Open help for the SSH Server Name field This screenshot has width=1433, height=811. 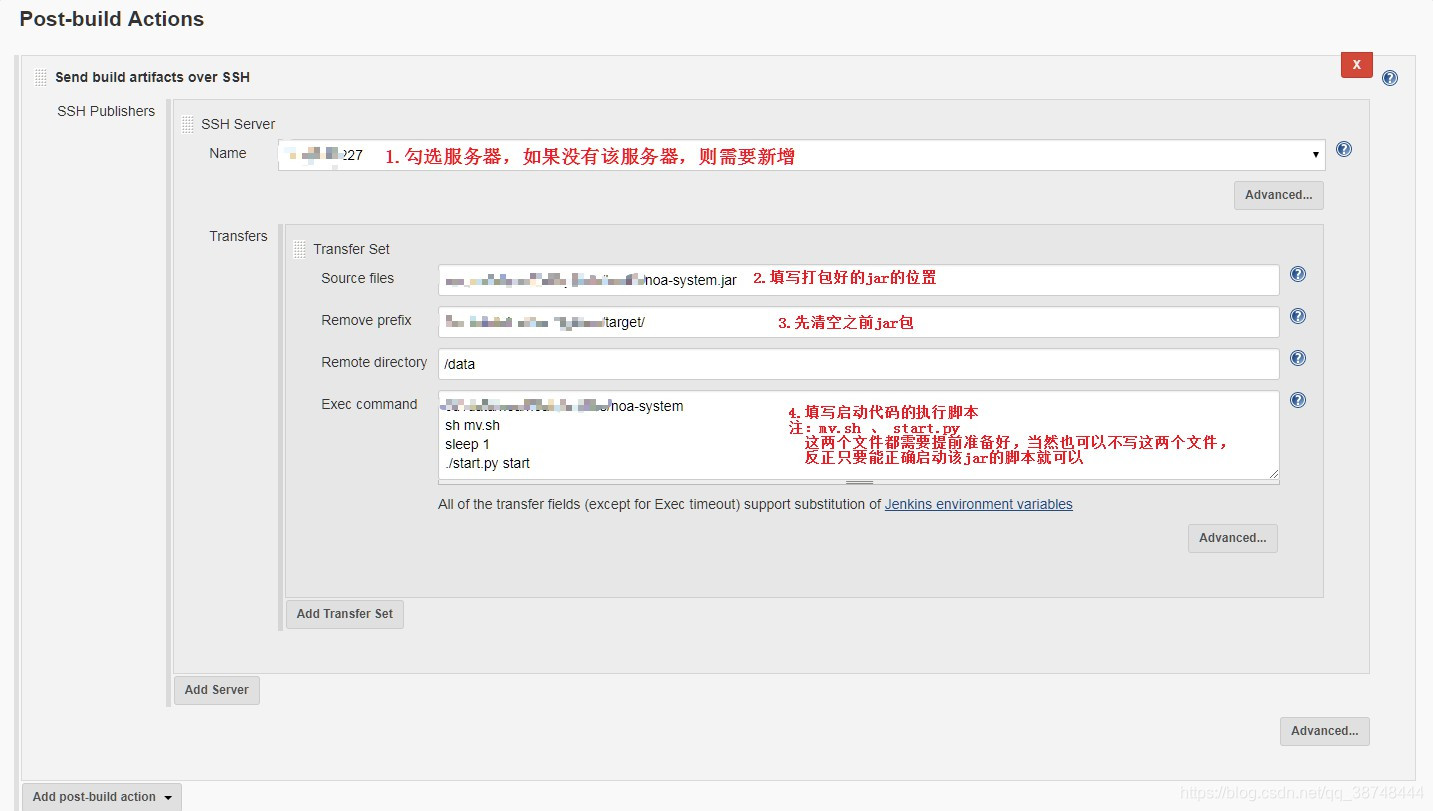(x=1344, y=149)
